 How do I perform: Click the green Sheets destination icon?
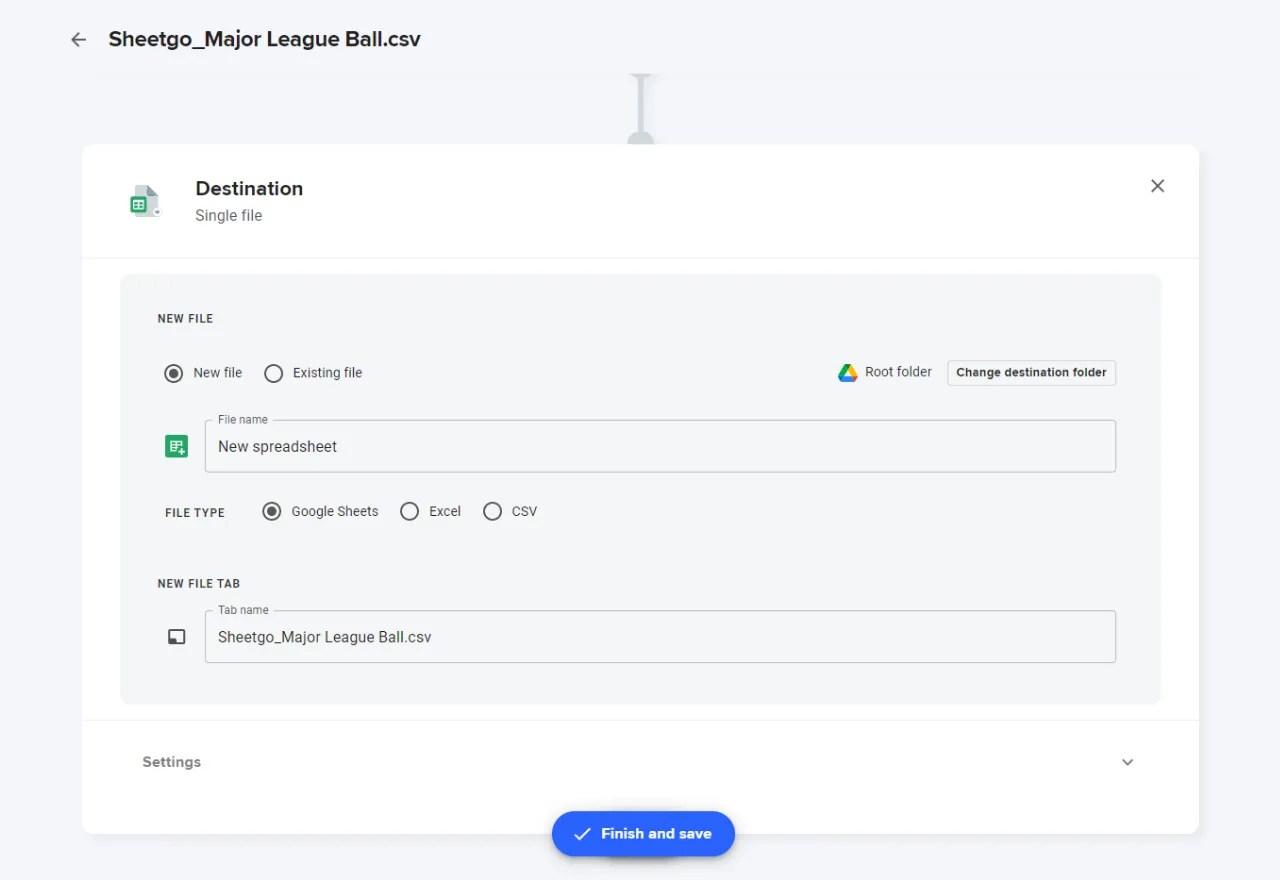coord(144,200)
